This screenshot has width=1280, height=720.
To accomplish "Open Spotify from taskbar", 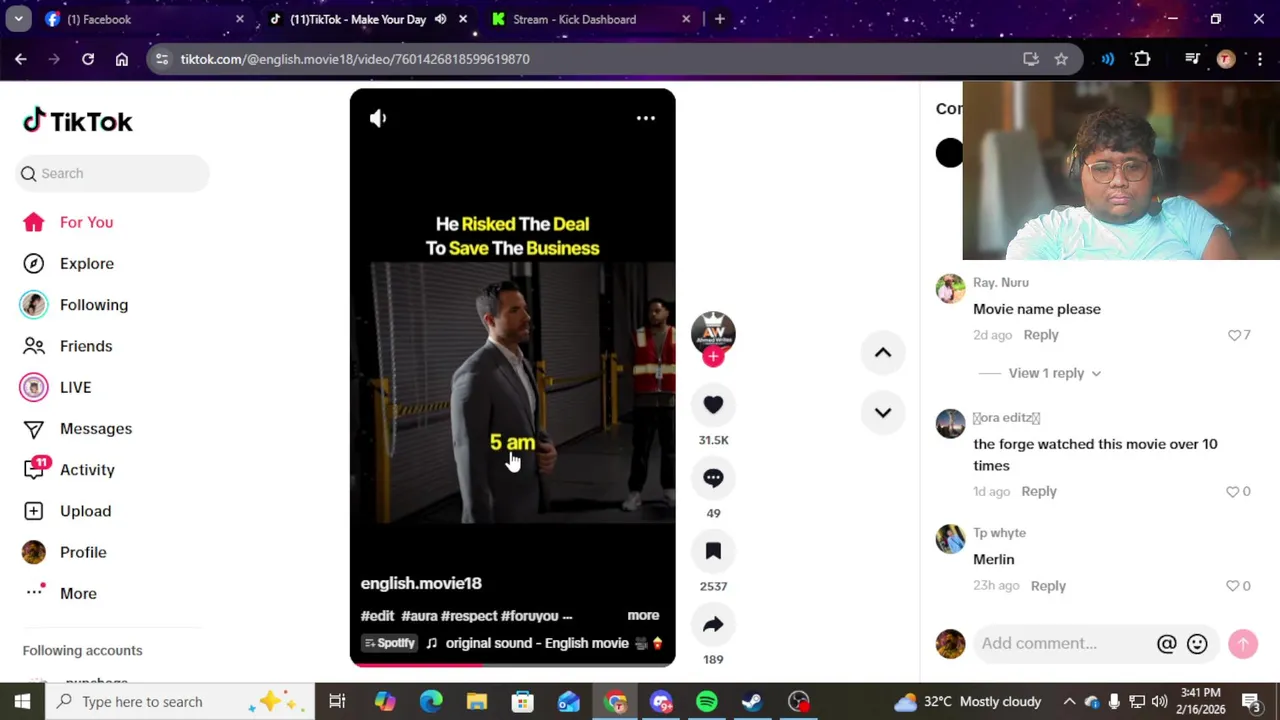I will 707,702.
